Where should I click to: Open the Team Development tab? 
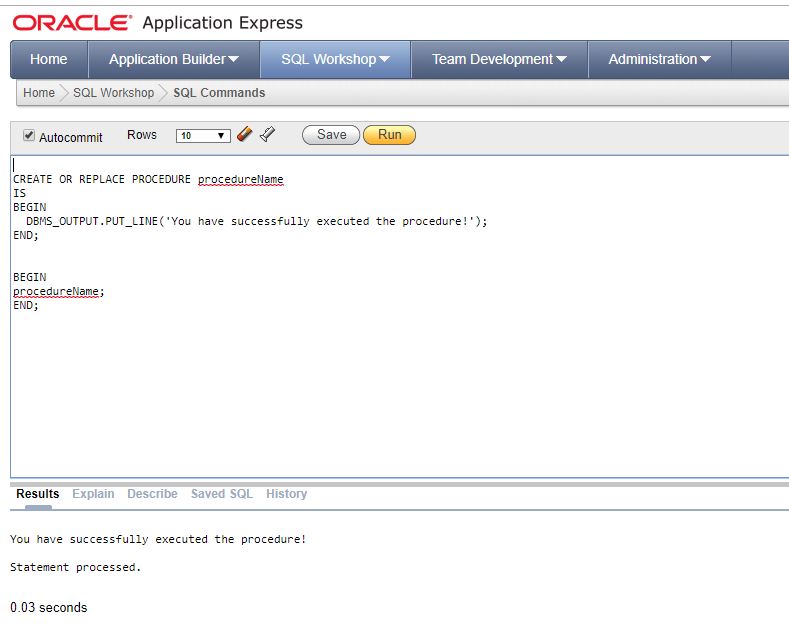500,59
